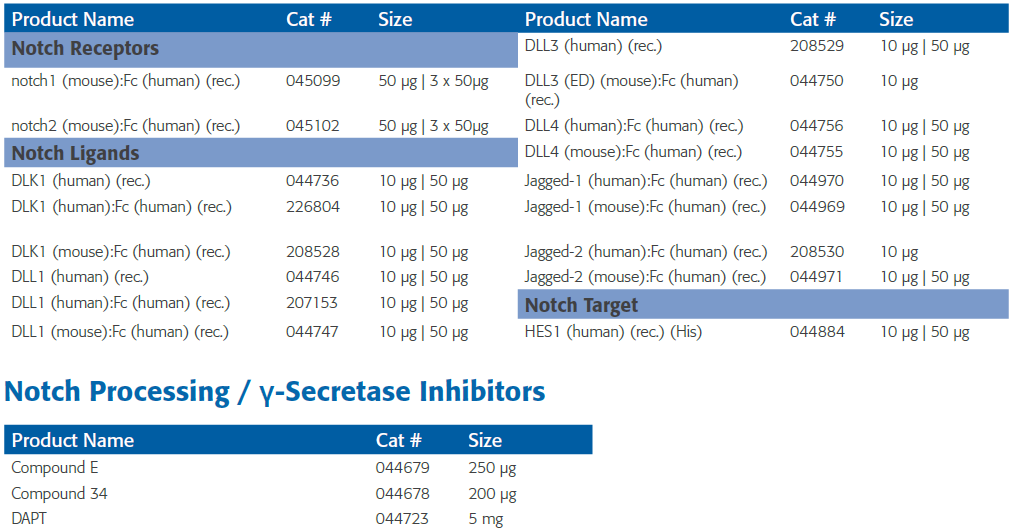Click catalog number 044678 for Compound 34
Screen dimensions: 1013x531
(x=402, y=494)
